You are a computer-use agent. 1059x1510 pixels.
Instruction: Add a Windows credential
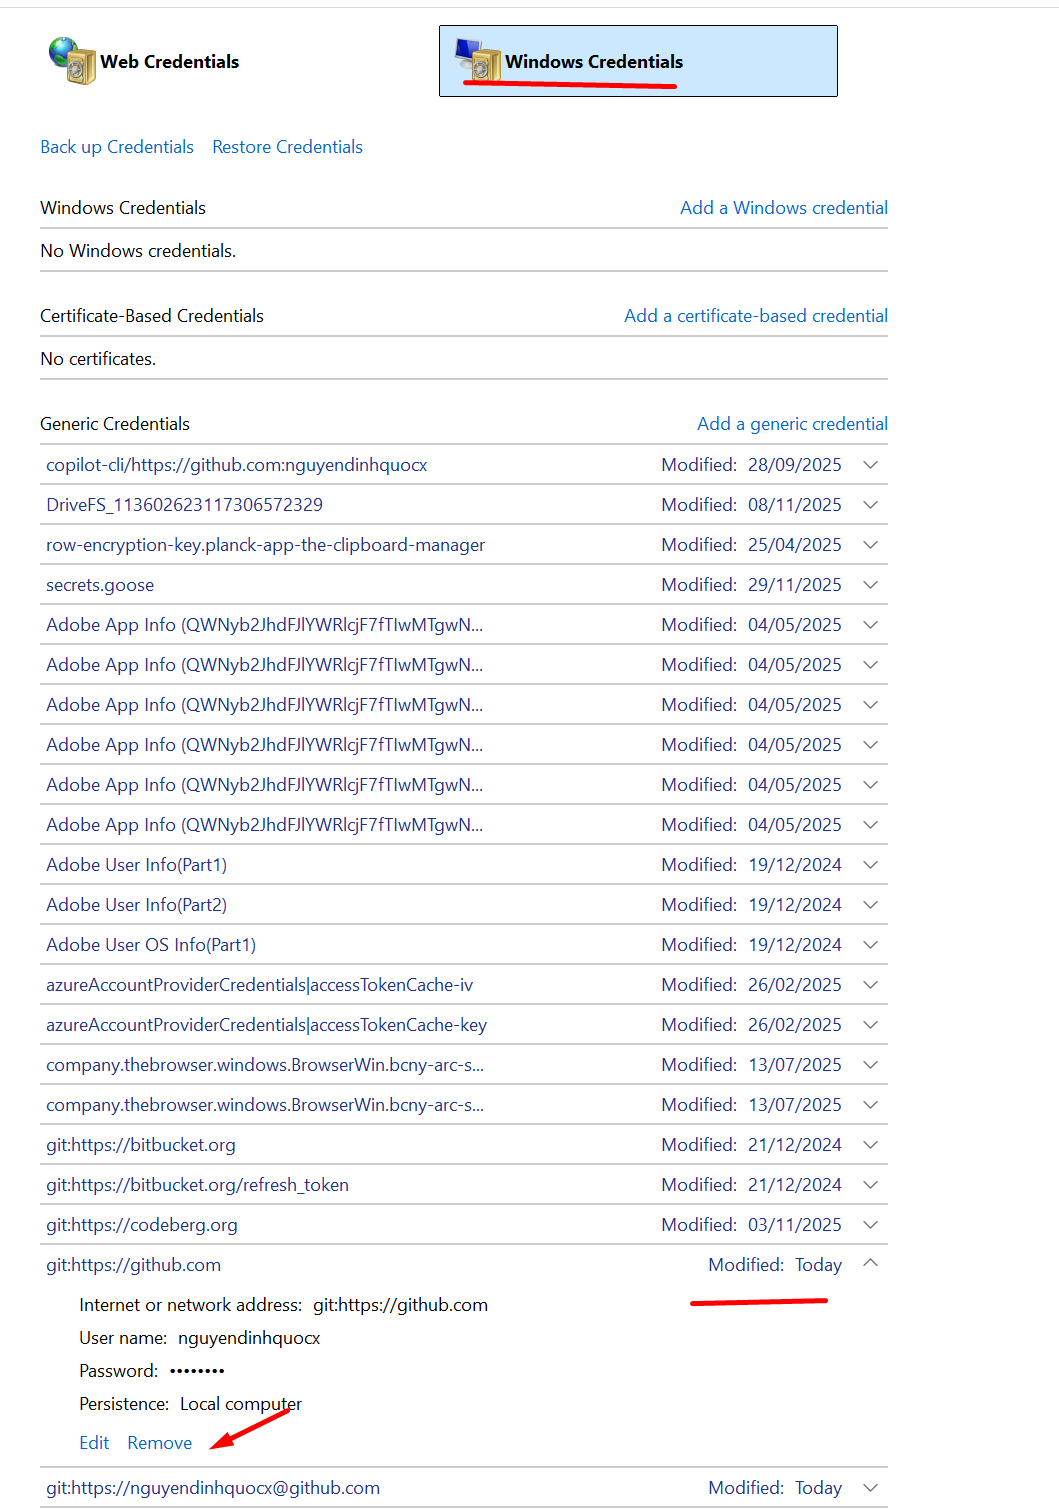click(783, 208)
